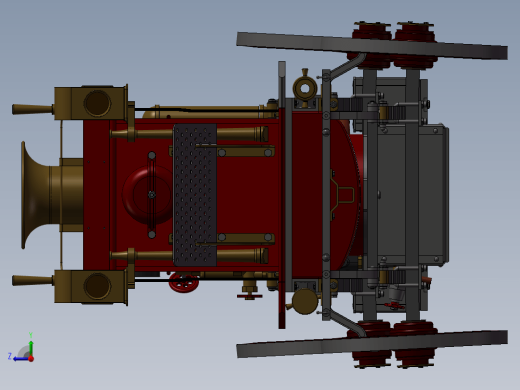Pick the circular port on the lower brass box

point(97,286)
